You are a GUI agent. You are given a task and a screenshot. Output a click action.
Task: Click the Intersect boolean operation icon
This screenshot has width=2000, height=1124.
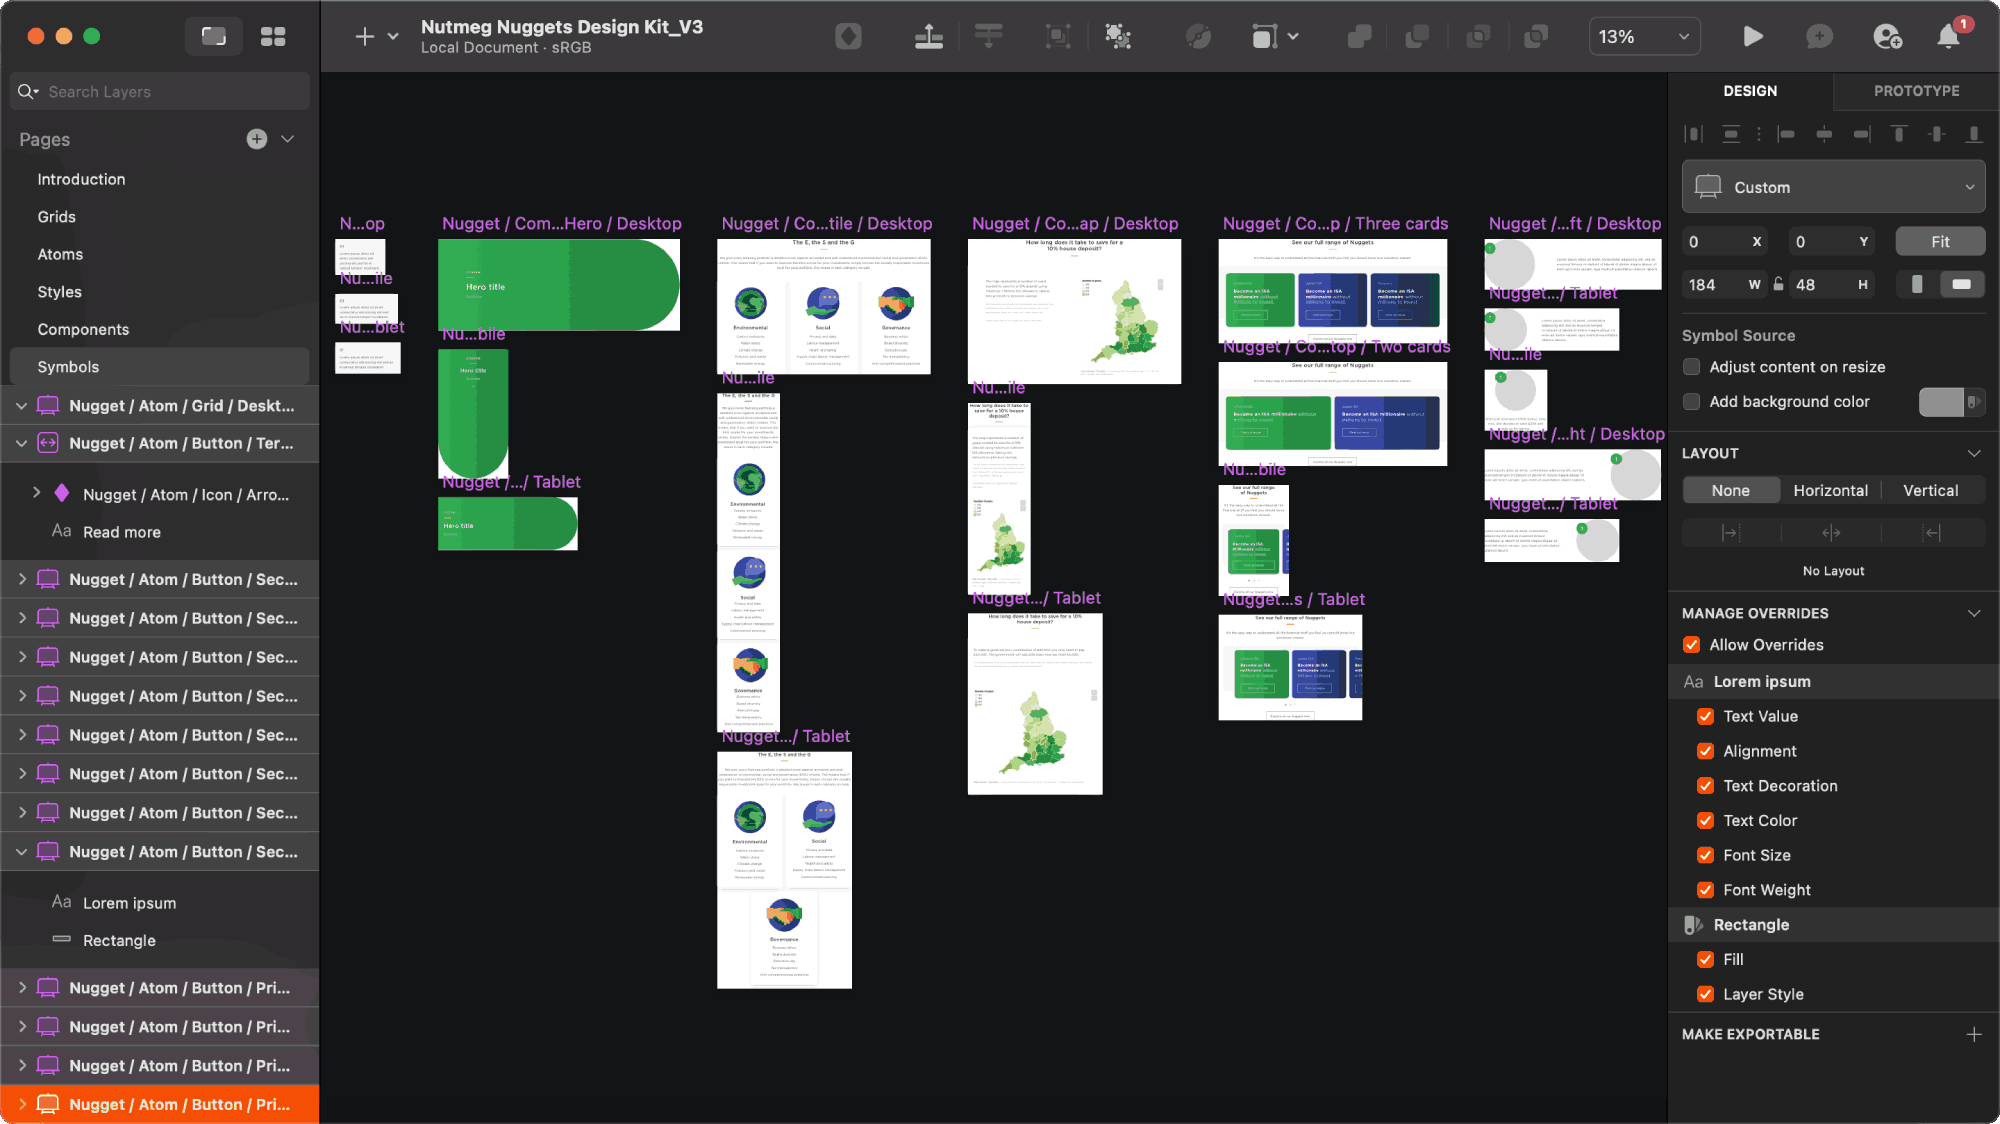point(1477,37)
